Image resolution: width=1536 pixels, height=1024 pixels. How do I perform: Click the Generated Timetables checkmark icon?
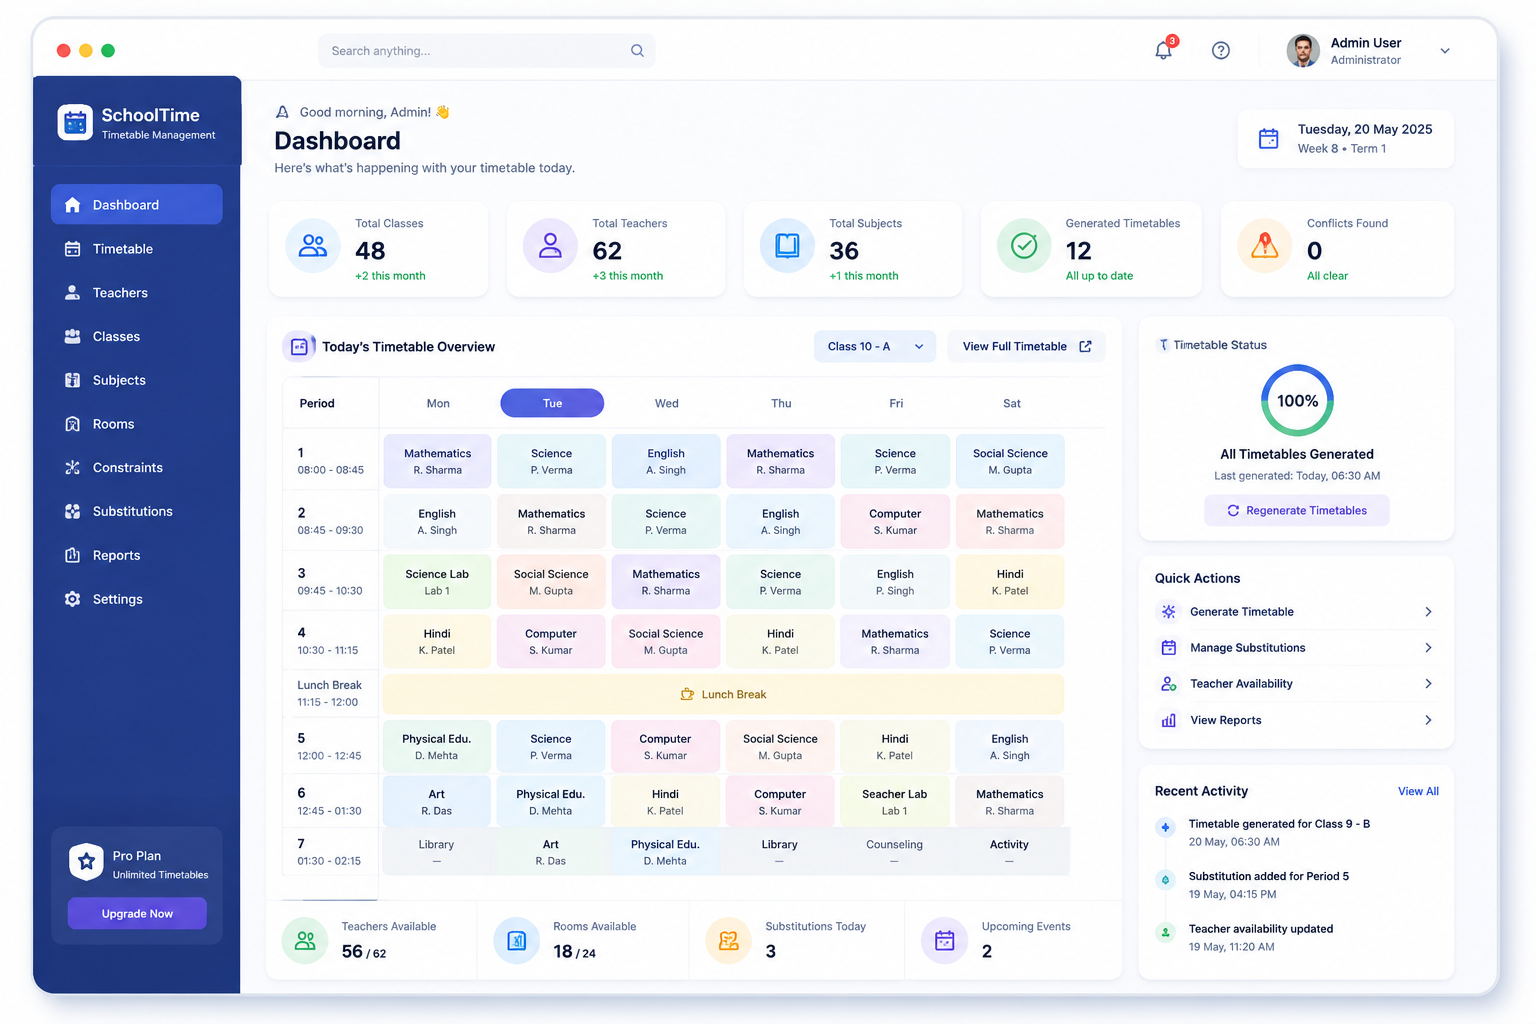point(1024,246)
